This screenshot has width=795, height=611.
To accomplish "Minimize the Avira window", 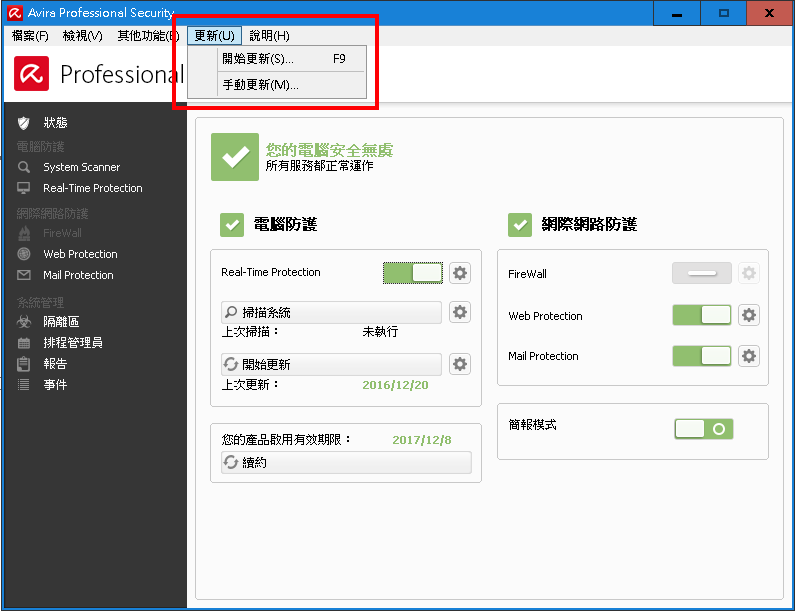I will coord(677,13).
